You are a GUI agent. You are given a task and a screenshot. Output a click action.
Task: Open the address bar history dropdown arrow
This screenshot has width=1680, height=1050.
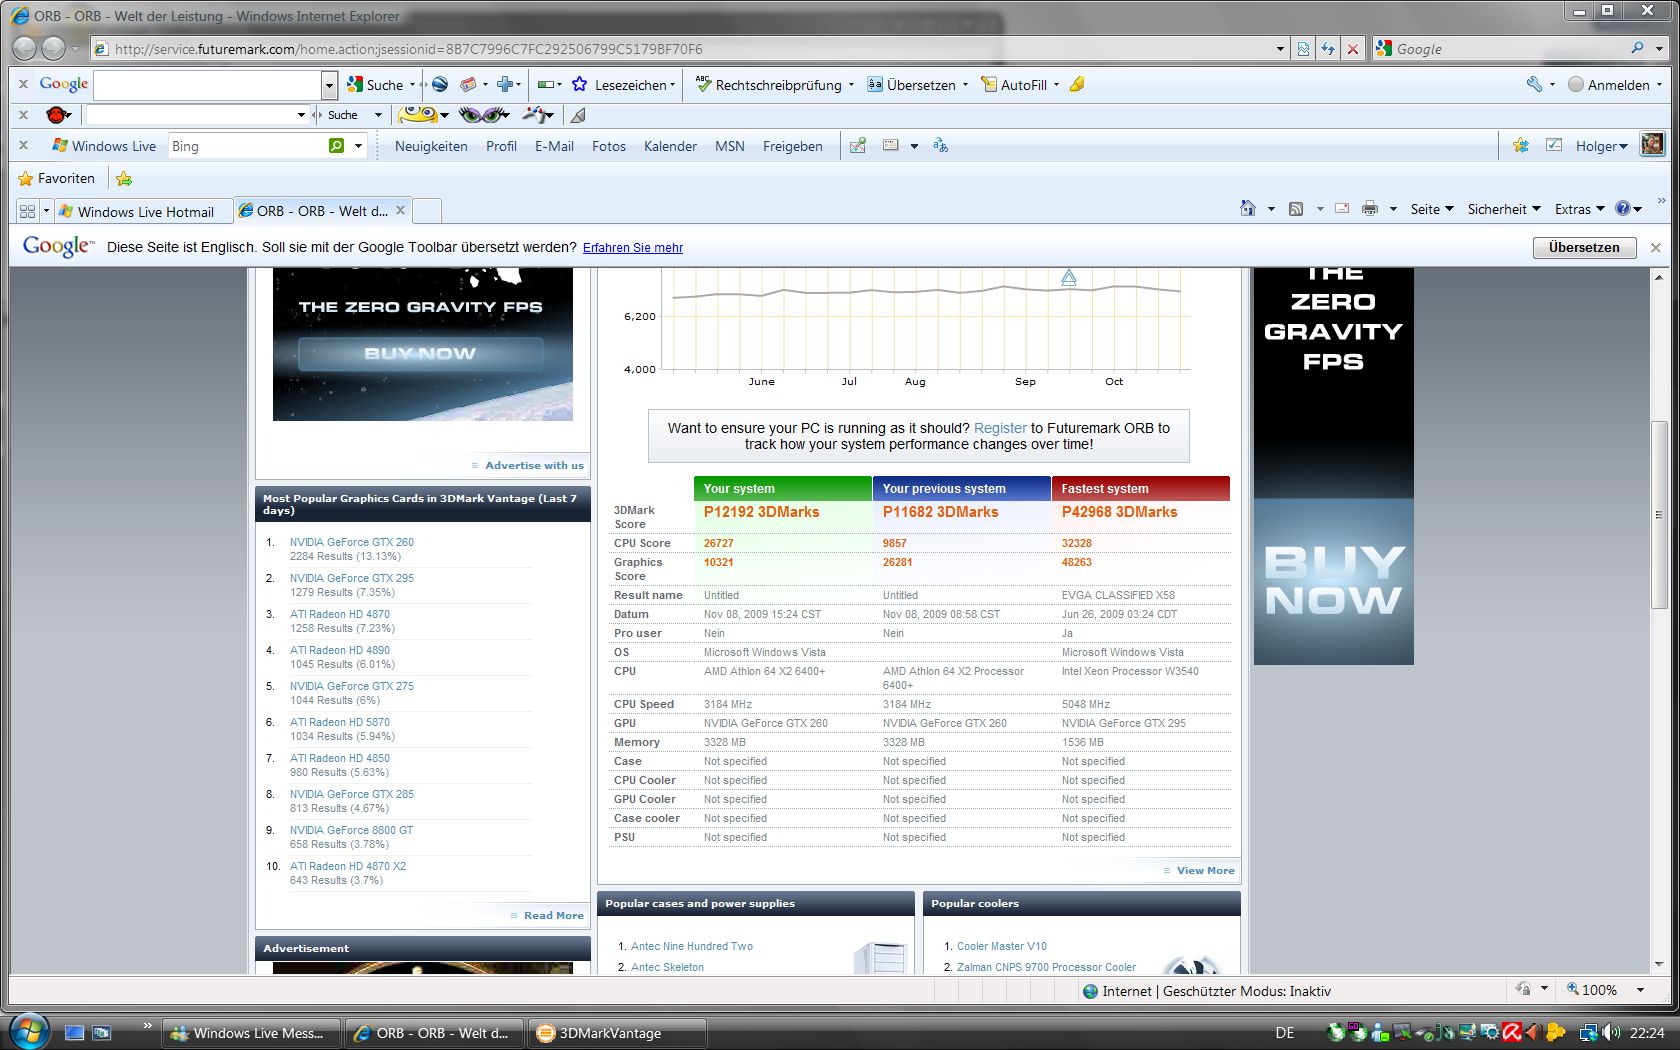pos(1280,49)
